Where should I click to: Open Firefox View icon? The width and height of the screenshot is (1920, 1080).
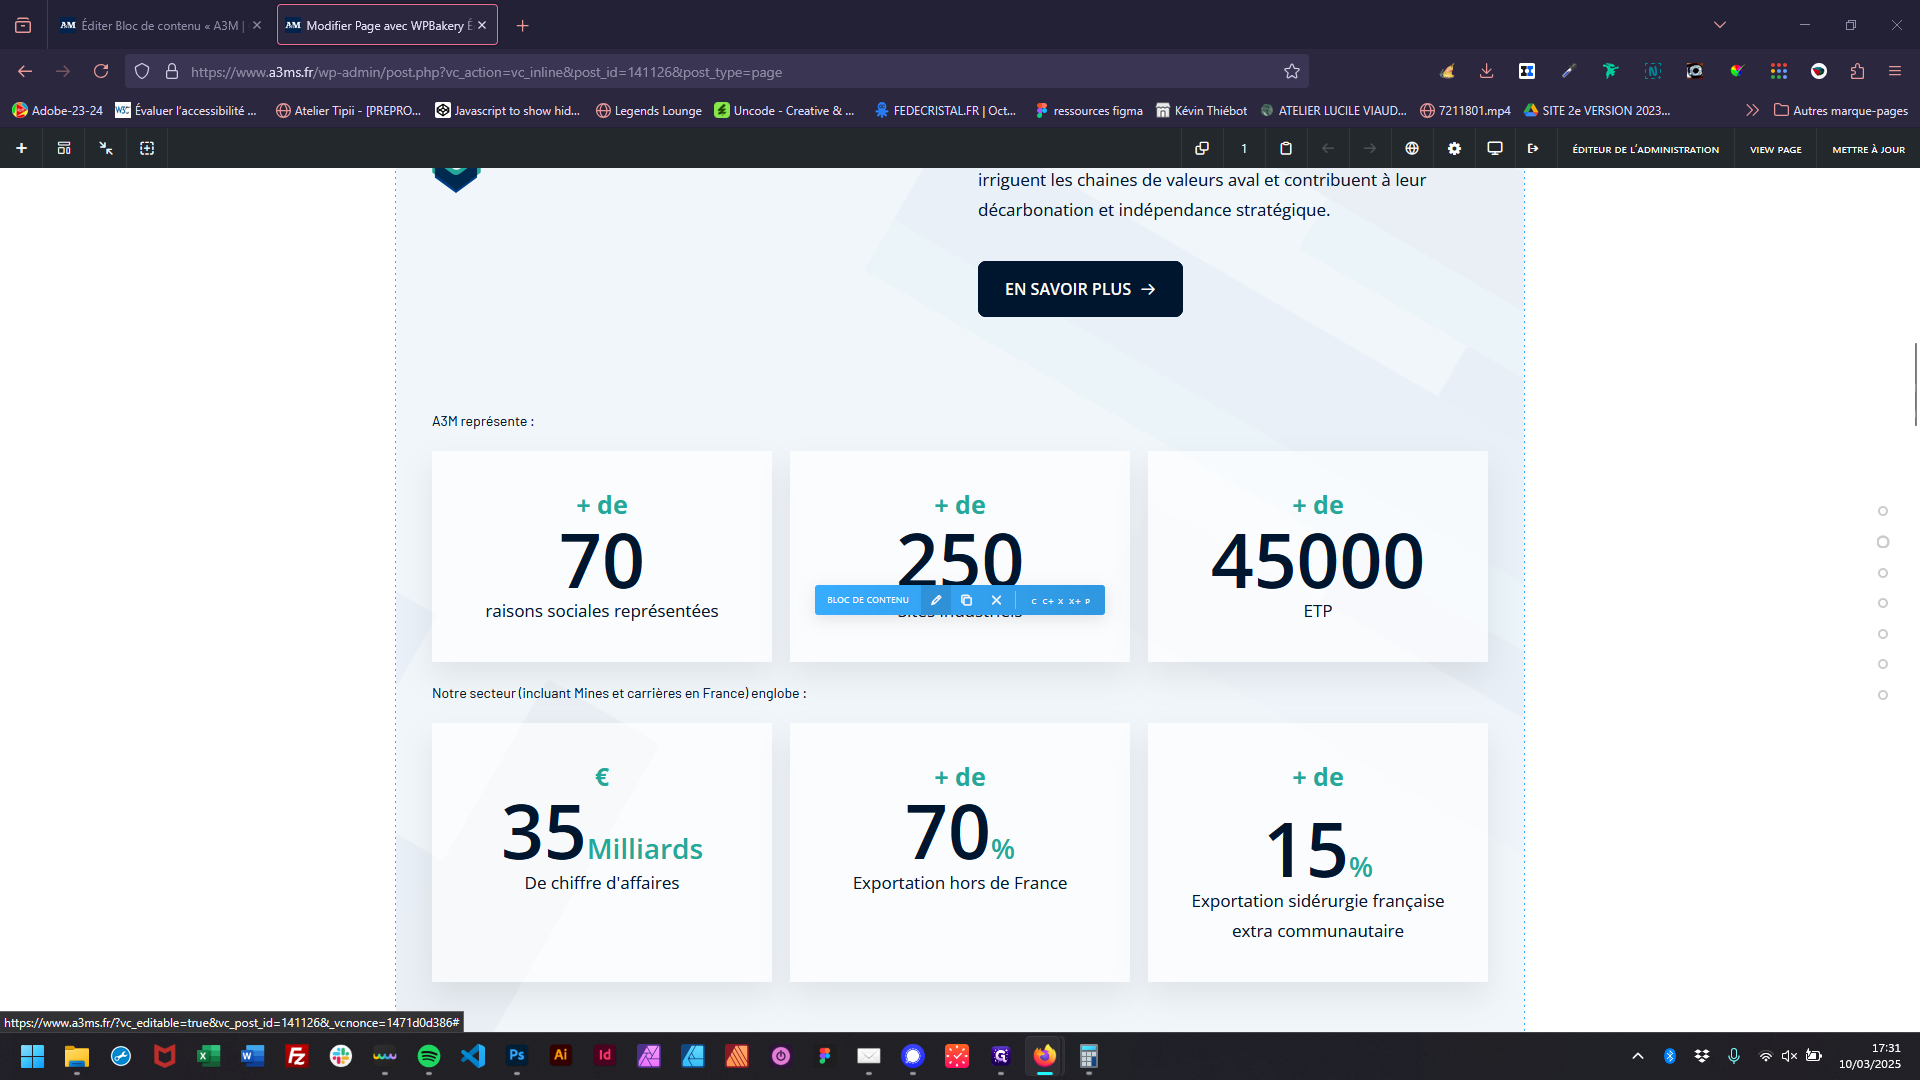[23, 25]
